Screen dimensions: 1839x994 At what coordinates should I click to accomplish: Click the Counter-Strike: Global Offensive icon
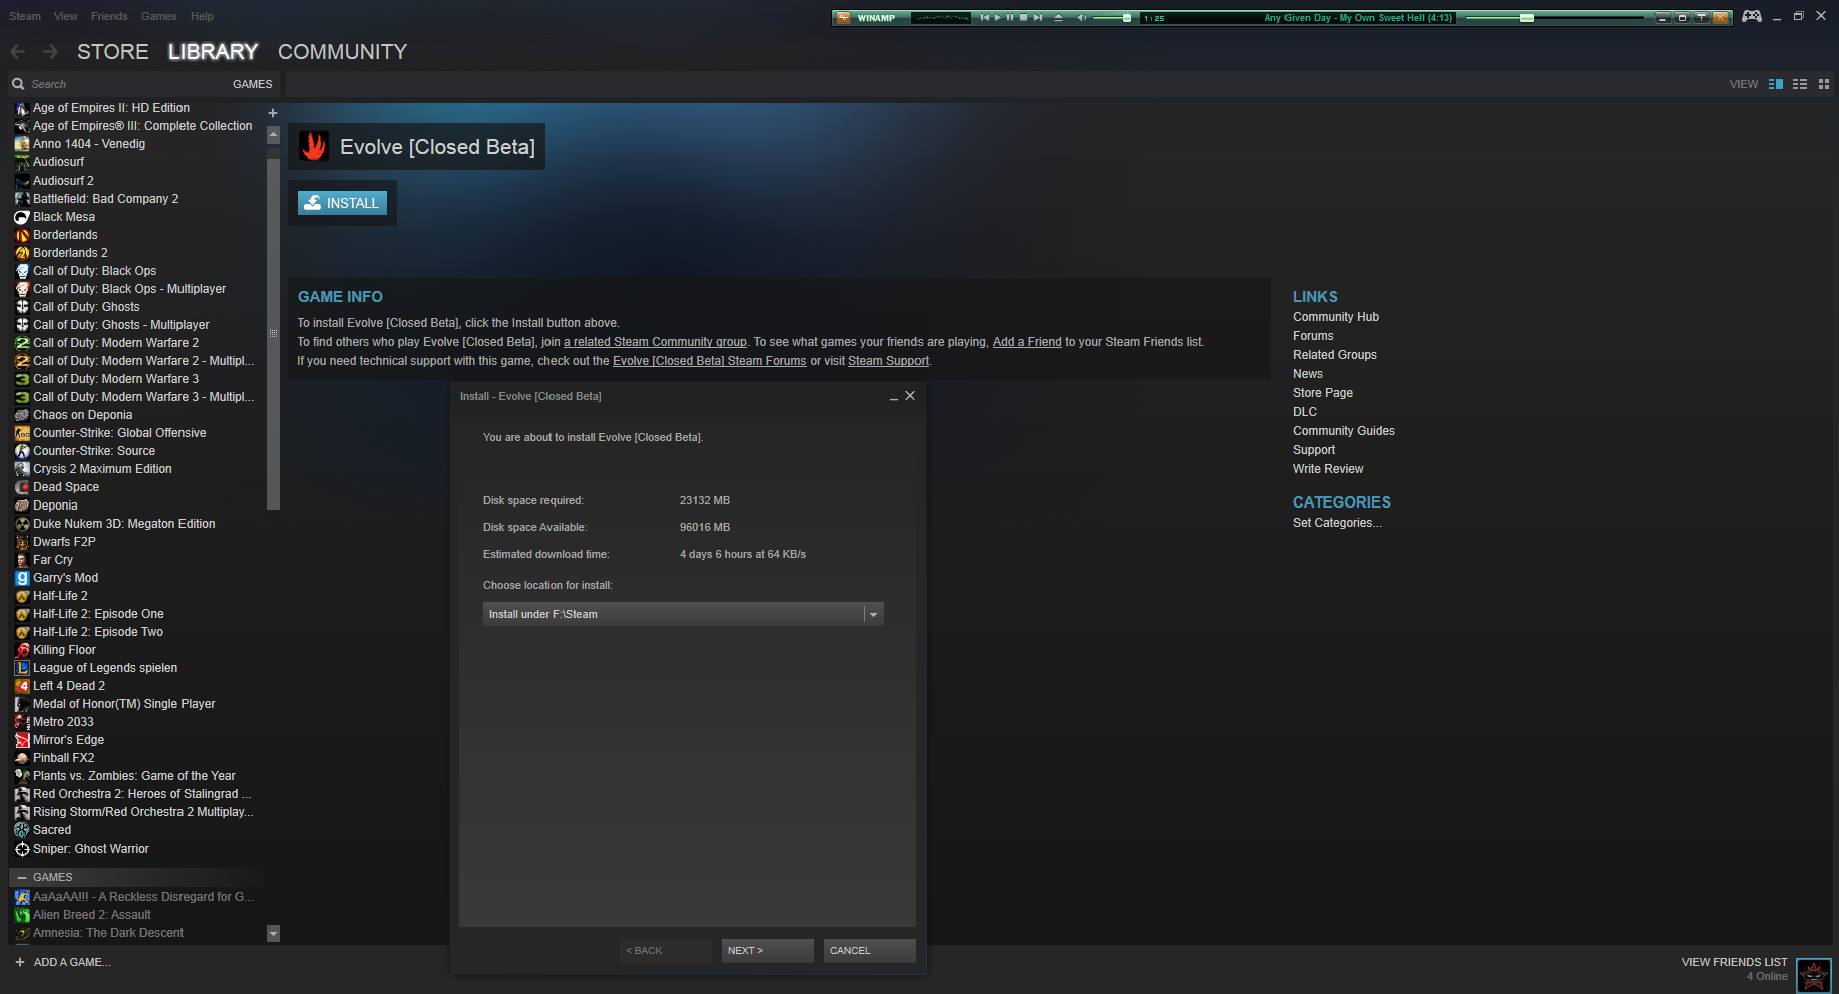(x=22, y=433)
